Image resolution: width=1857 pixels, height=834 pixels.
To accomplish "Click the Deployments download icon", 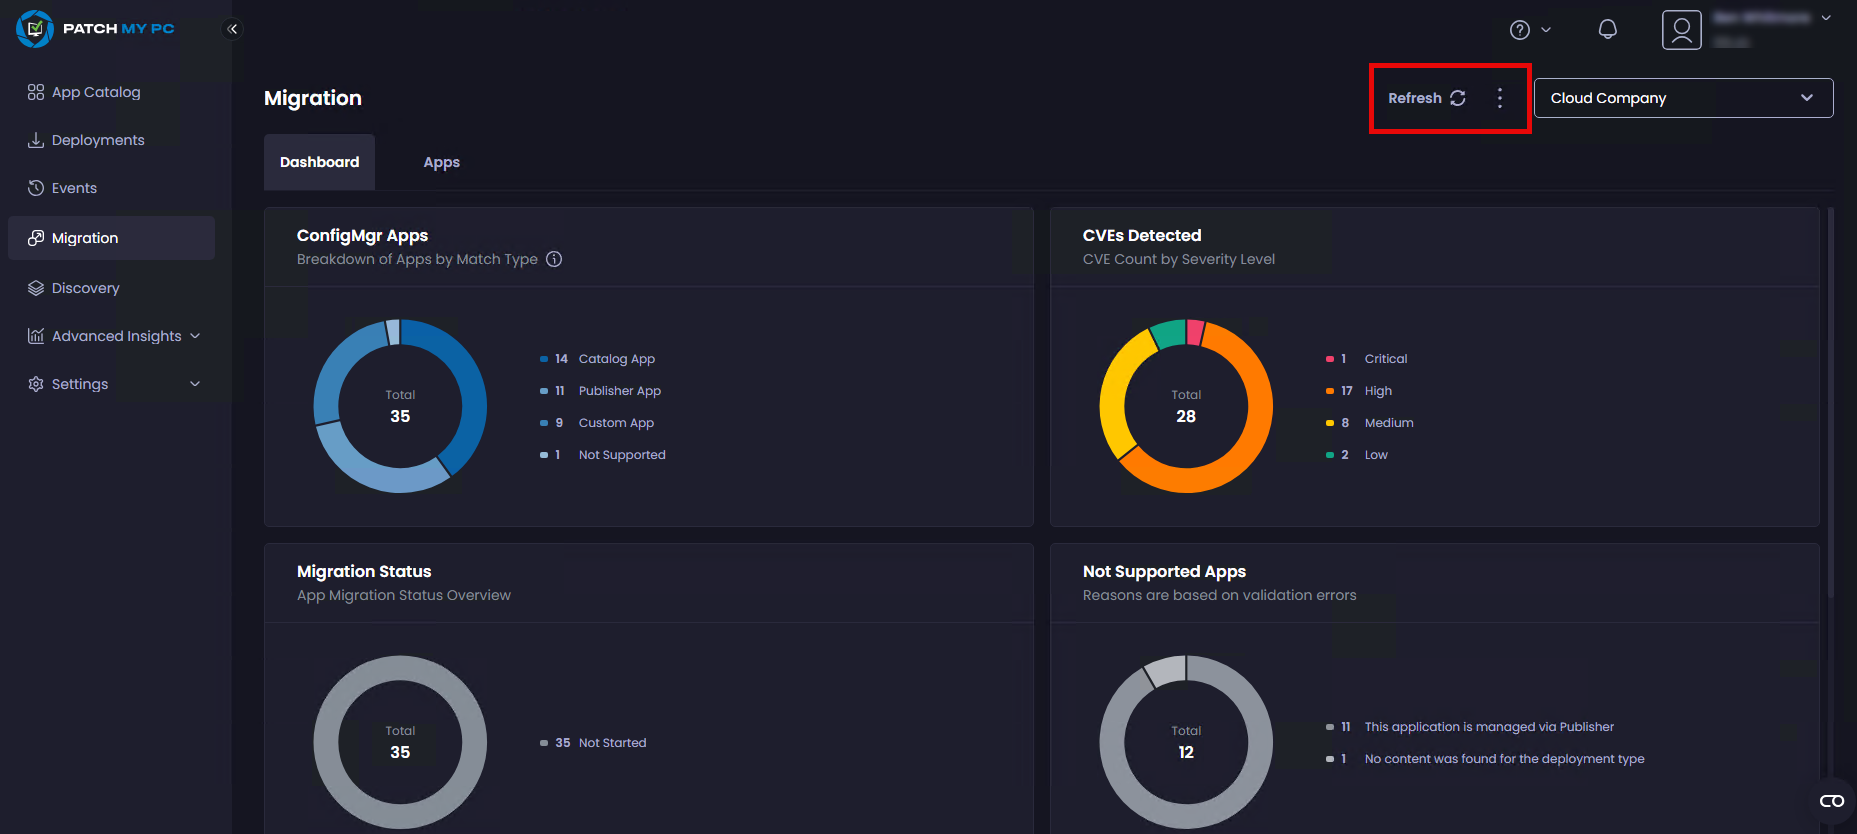I will pos(36,140).
